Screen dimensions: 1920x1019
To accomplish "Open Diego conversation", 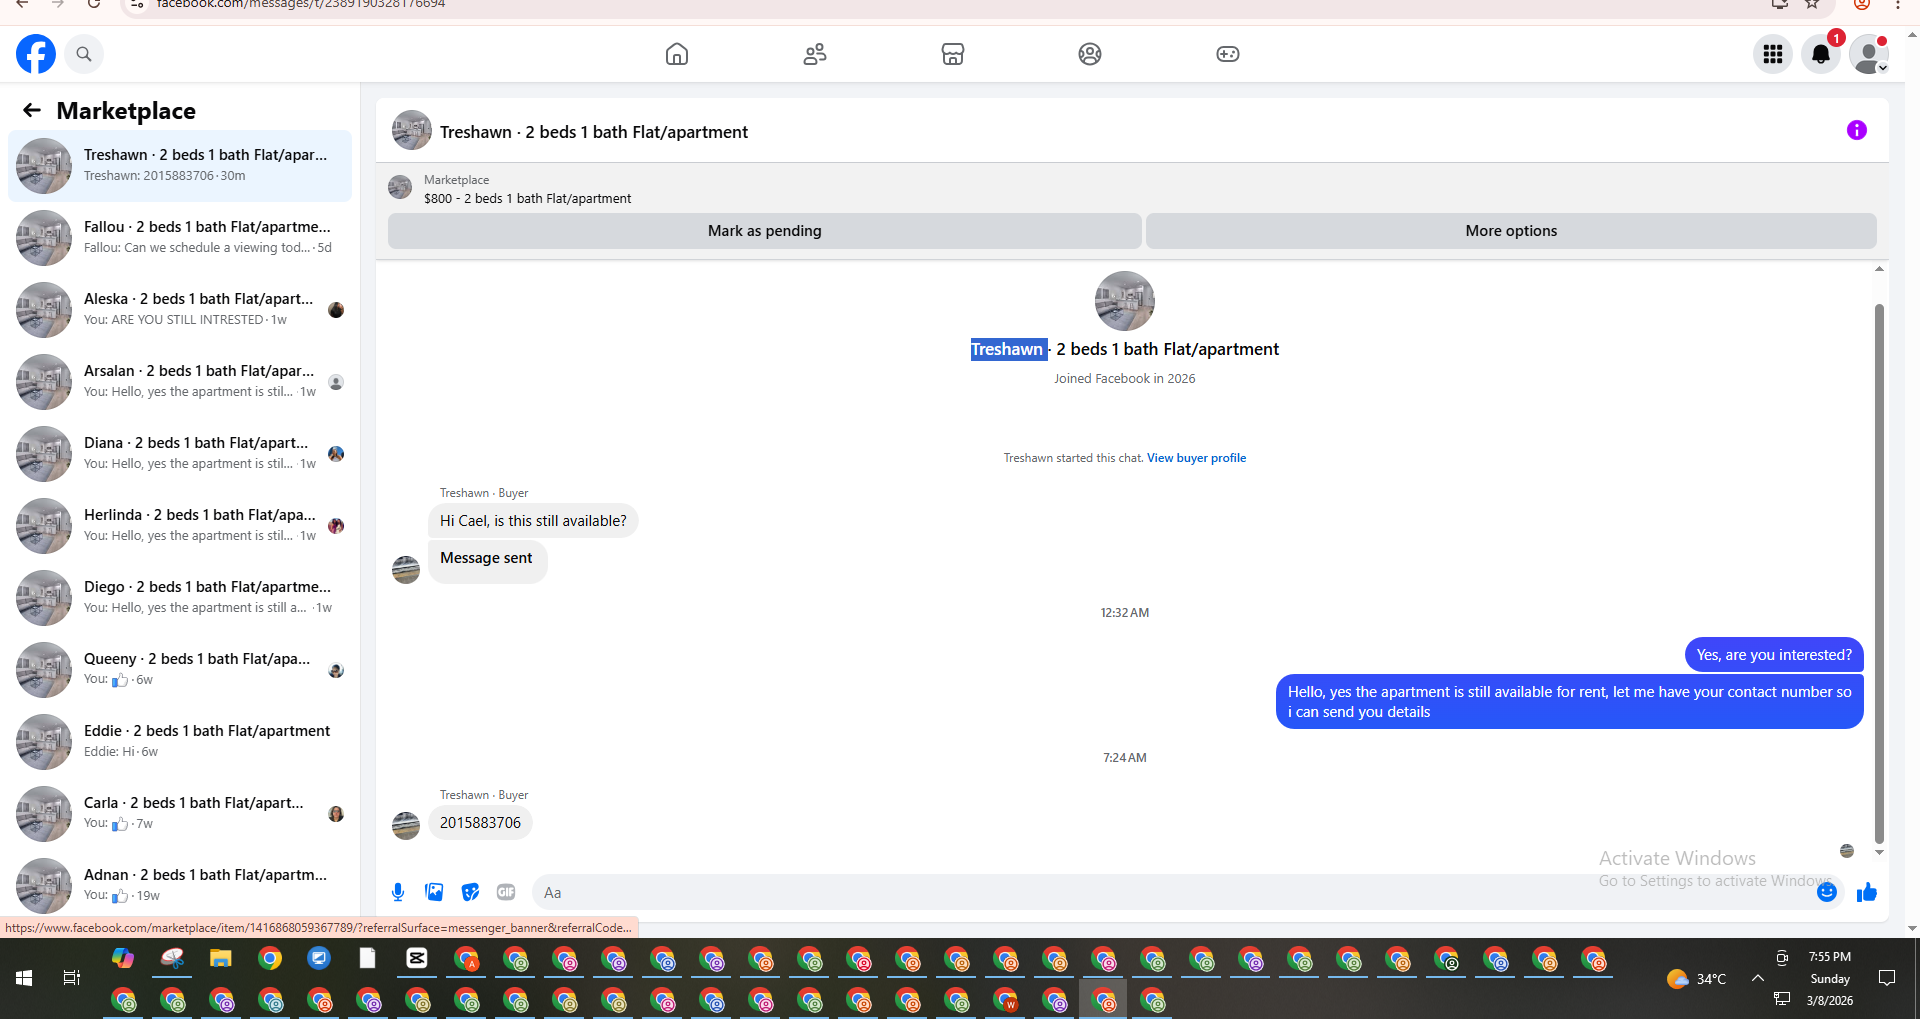I will tap(180, 597).
